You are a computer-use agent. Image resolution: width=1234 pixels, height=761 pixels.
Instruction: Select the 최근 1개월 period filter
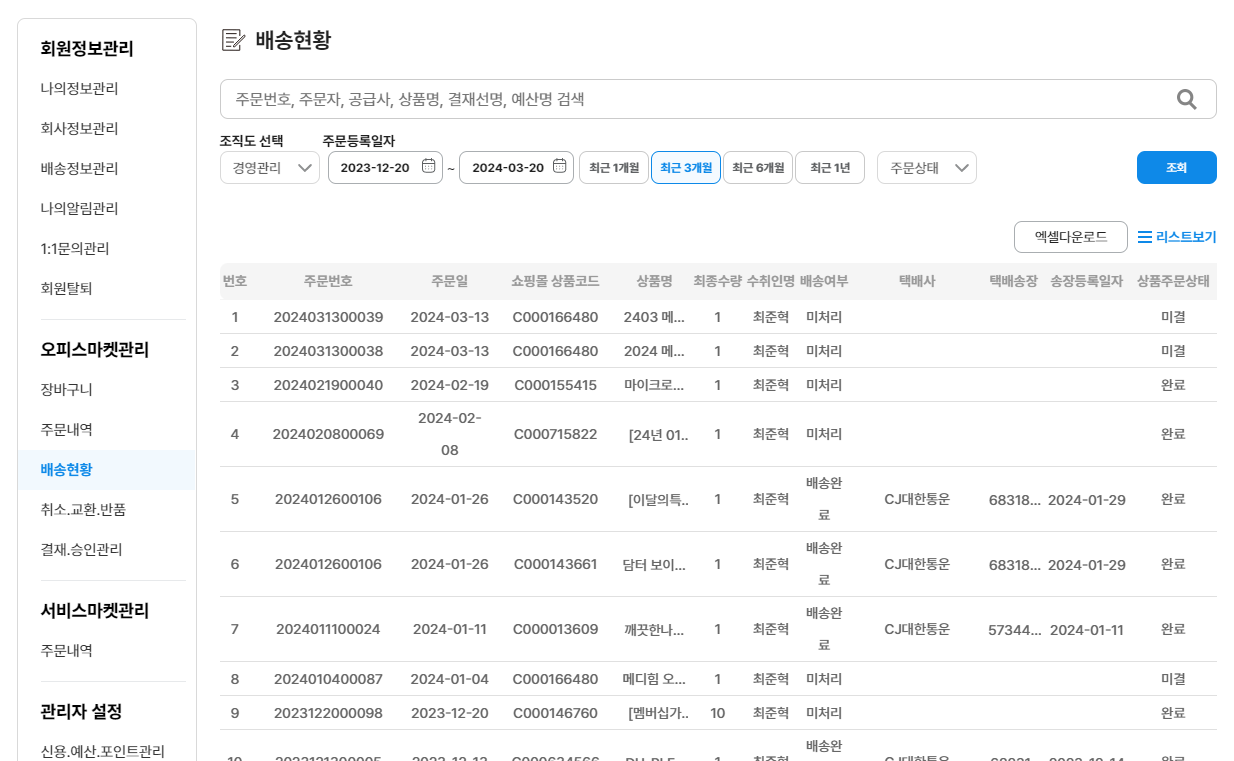(613, 168)
